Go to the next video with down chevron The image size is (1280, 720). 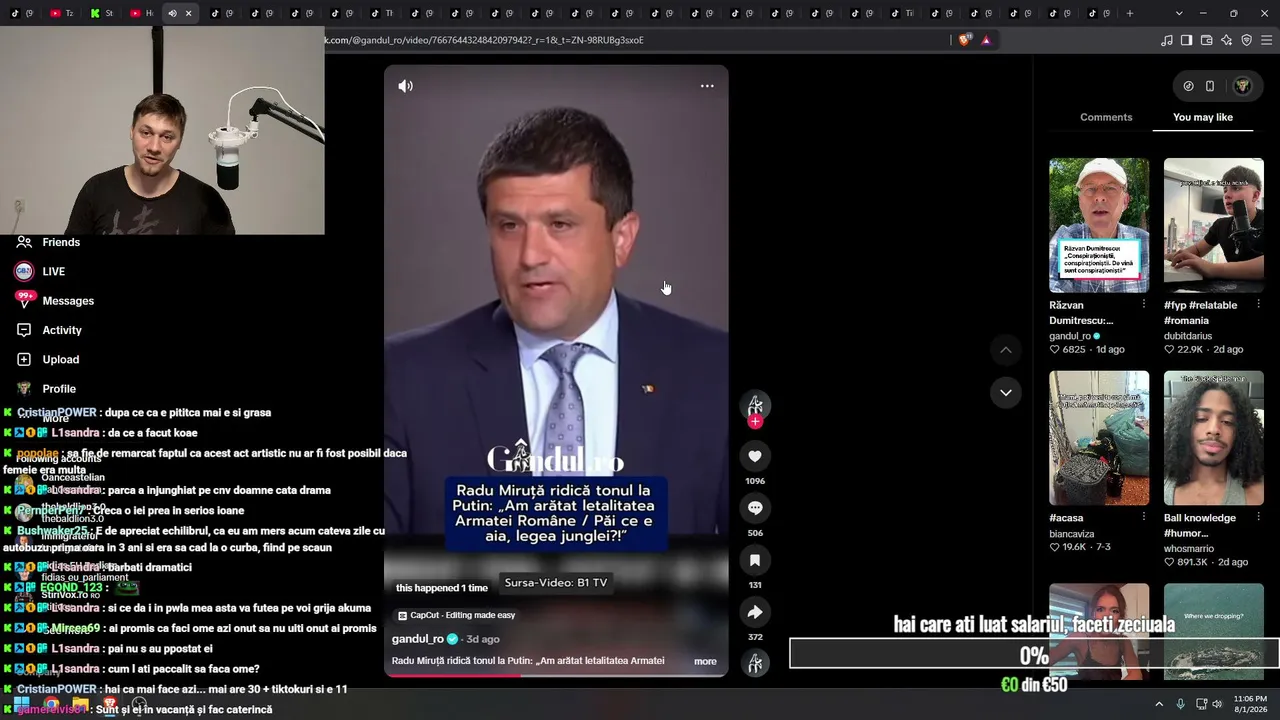pos(1006,392)
